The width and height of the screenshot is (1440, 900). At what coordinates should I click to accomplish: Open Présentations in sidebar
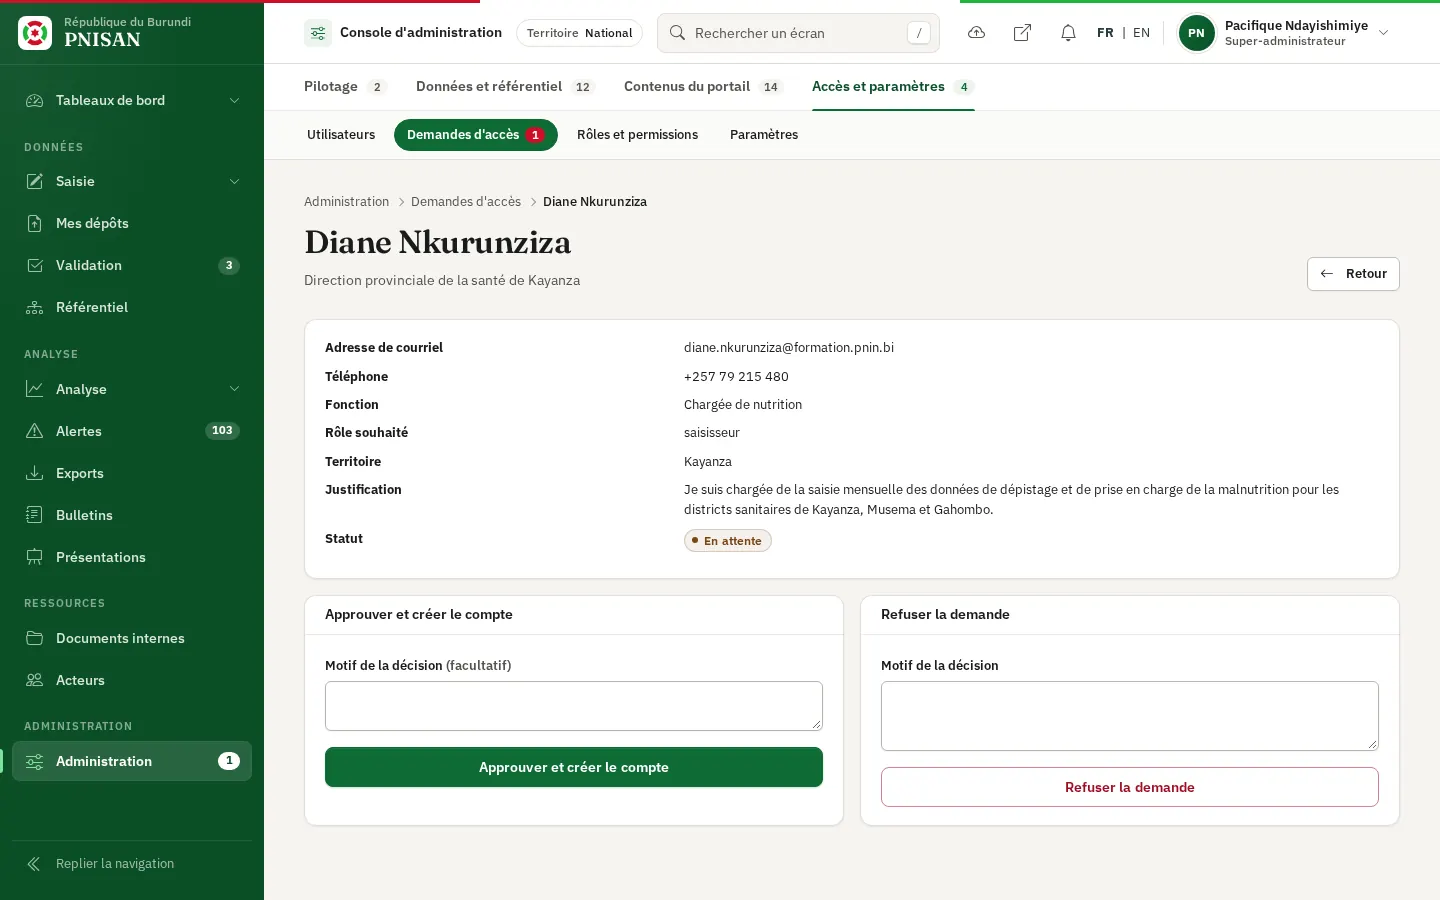(132, 557)
